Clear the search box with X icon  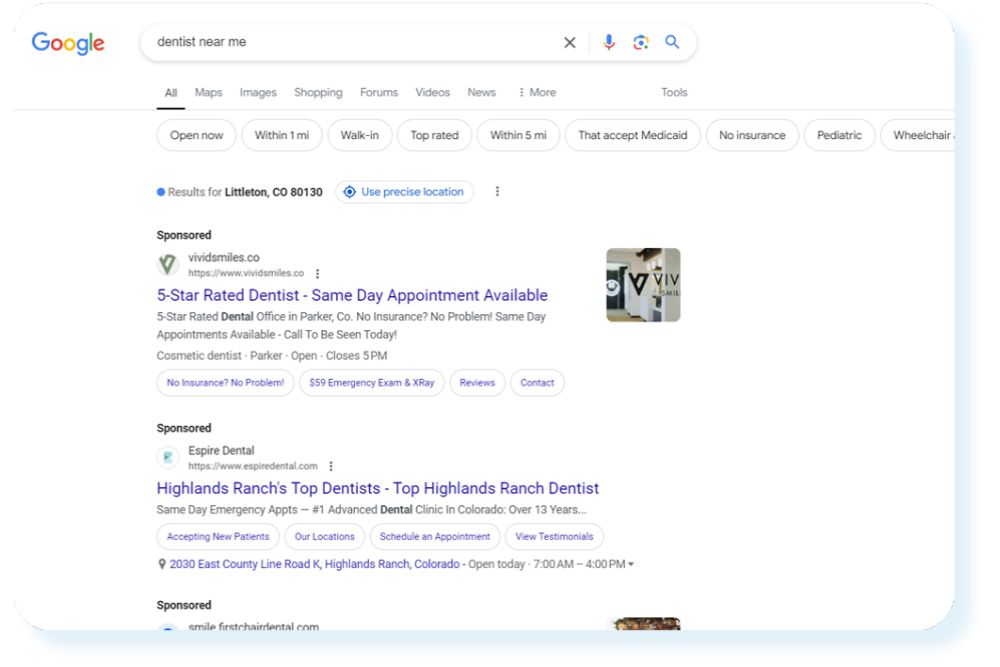point(570,43)
